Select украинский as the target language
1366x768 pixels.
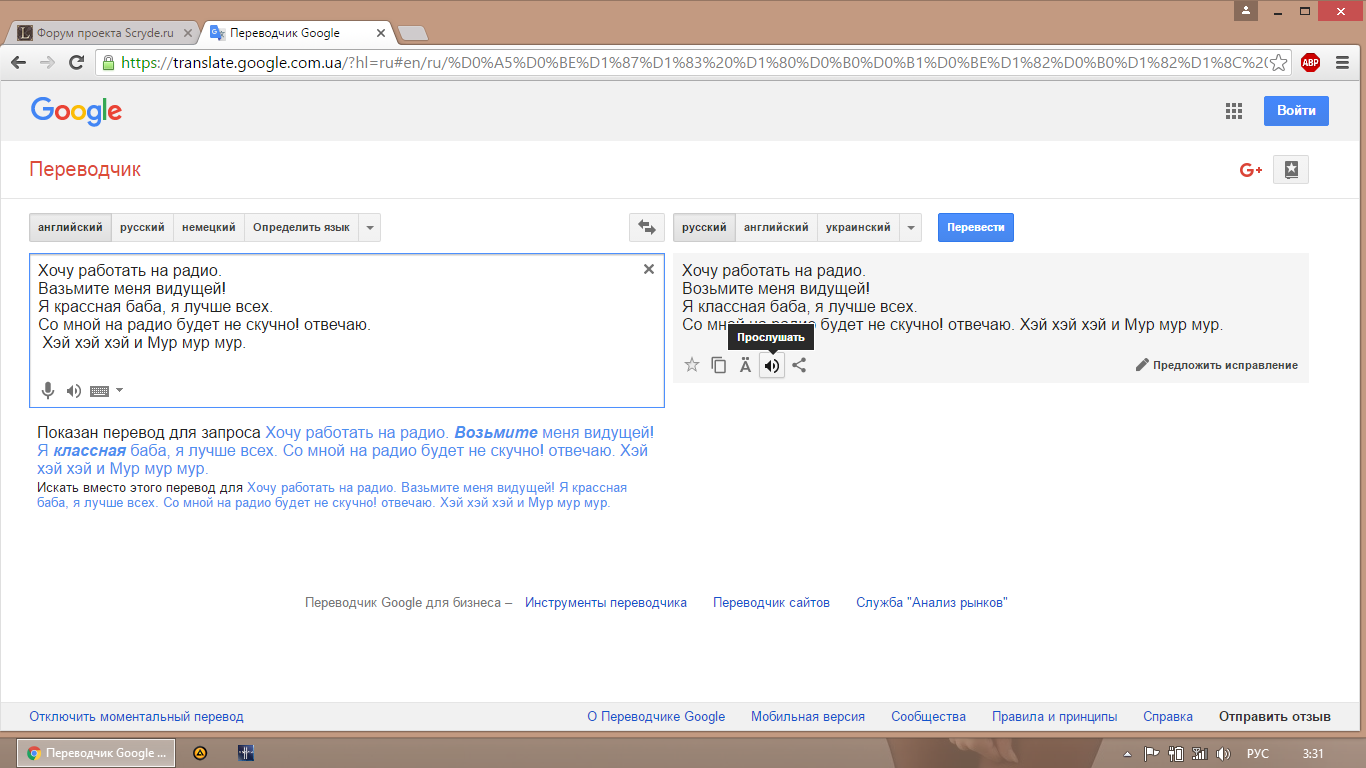coord(858,228)
